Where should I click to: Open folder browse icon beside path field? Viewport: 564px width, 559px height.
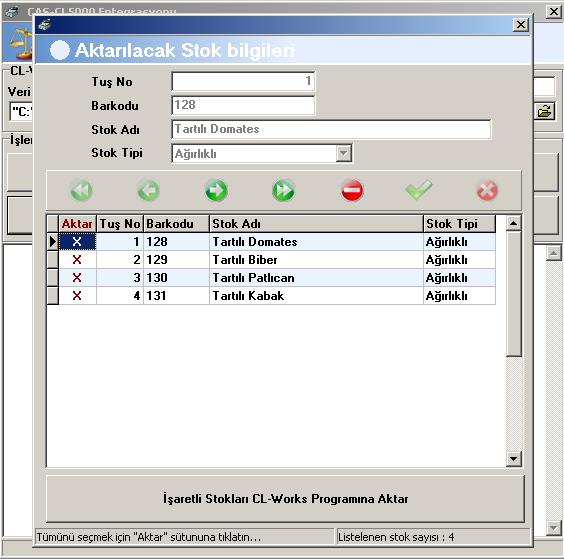pyautogui.click(x=544, y=112)
